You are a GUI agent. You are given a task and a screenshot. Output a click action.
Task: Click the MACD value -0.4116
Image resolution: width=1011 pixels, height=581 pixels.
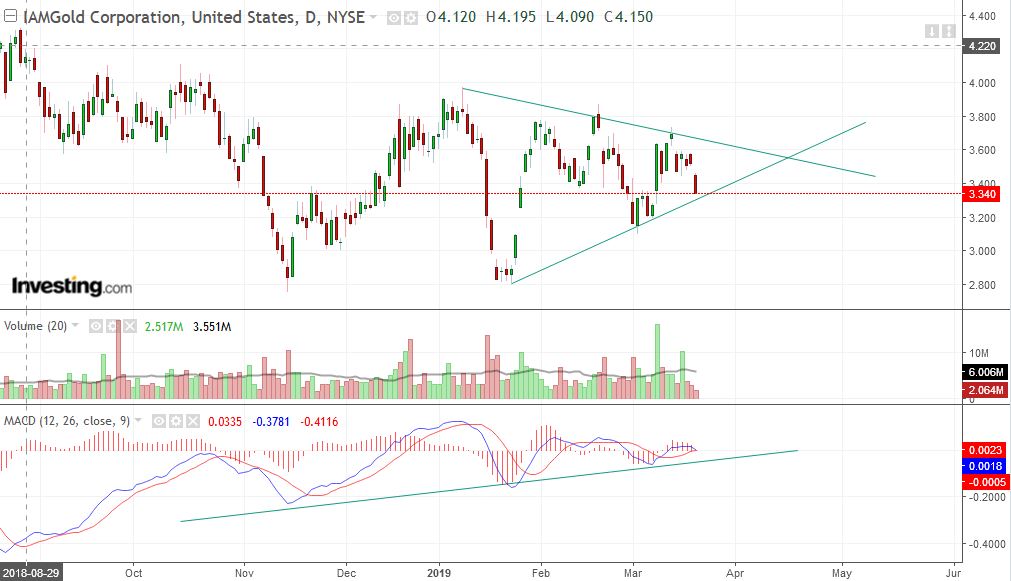pyautogui.click(x=319, y=422)
